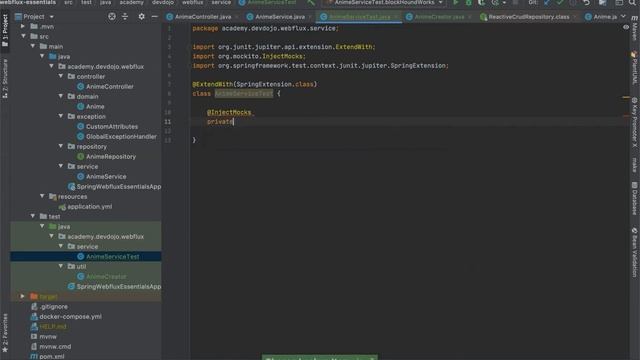The image size is (640, 360).
Task: Select GlobalExceptionHandler class
Action: pos(121,136)
